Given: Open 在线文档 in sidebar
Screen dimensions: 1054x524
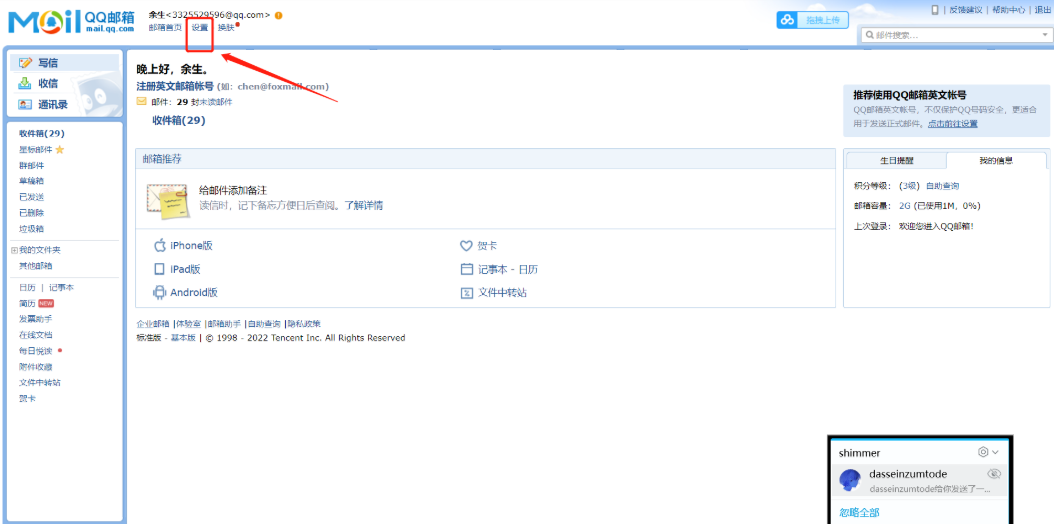Looking at the screenshot, I should [36, 335].
